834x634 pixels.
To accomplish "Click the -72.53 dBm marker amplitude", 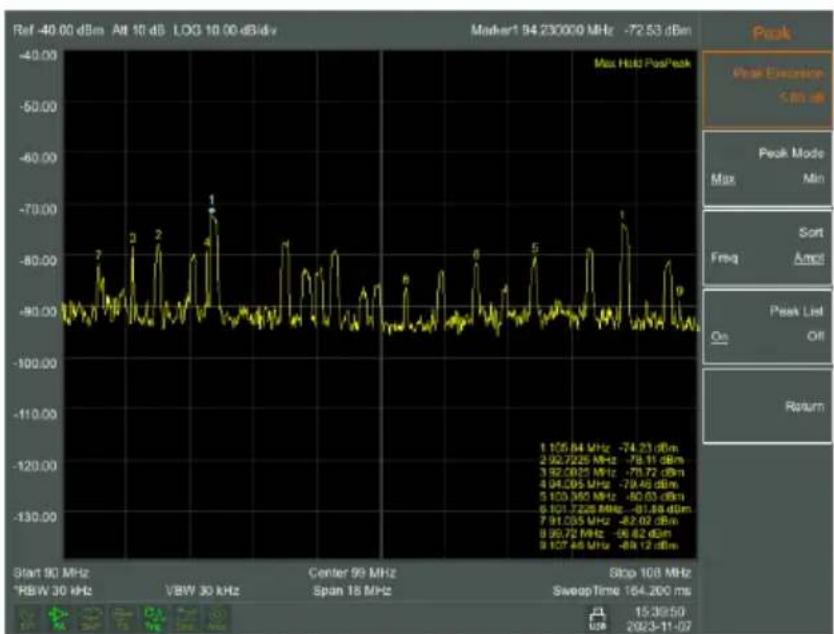I will coord(657,30).
